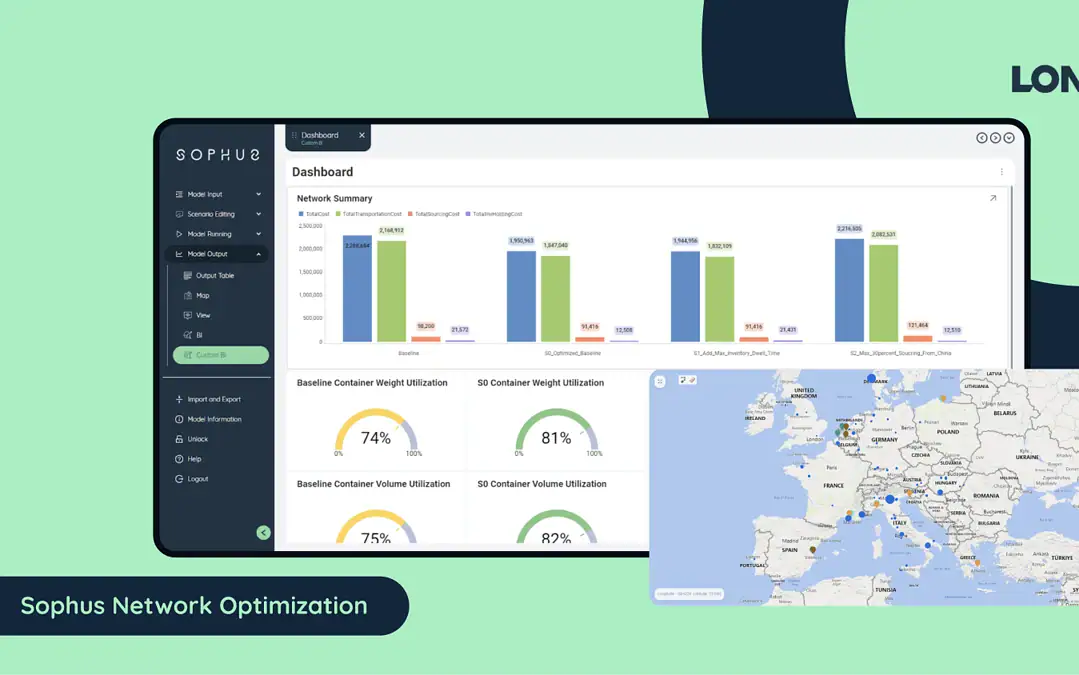Collapse the Model Output menu chevron
This screenshot has height=675, width=1079.
pyautogui.click(x=259, y=254)
